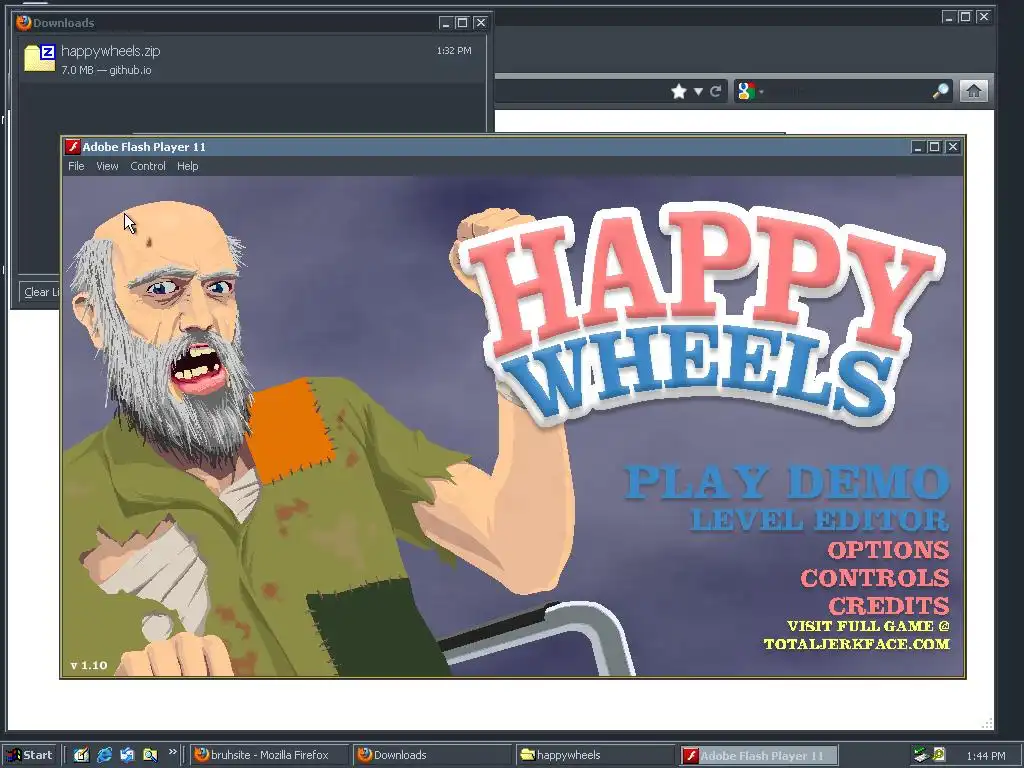Open bookmark dropdown arrow beside the star
1024x768 pixels.
698,91
